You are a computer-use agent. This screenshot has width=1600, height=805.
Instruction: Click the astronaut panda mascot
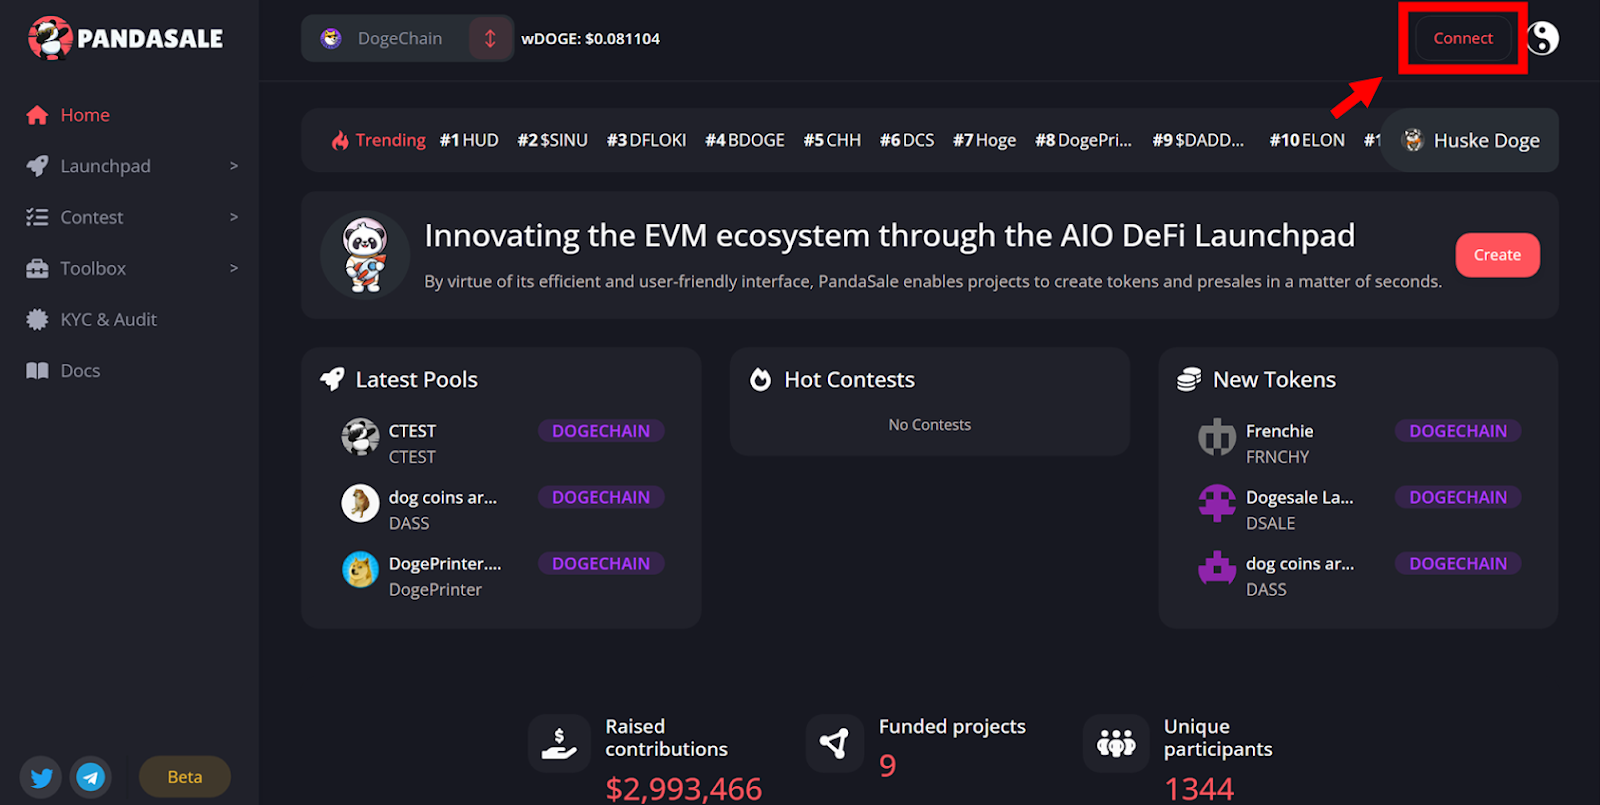pyautogui.click(x=365, y=255)
